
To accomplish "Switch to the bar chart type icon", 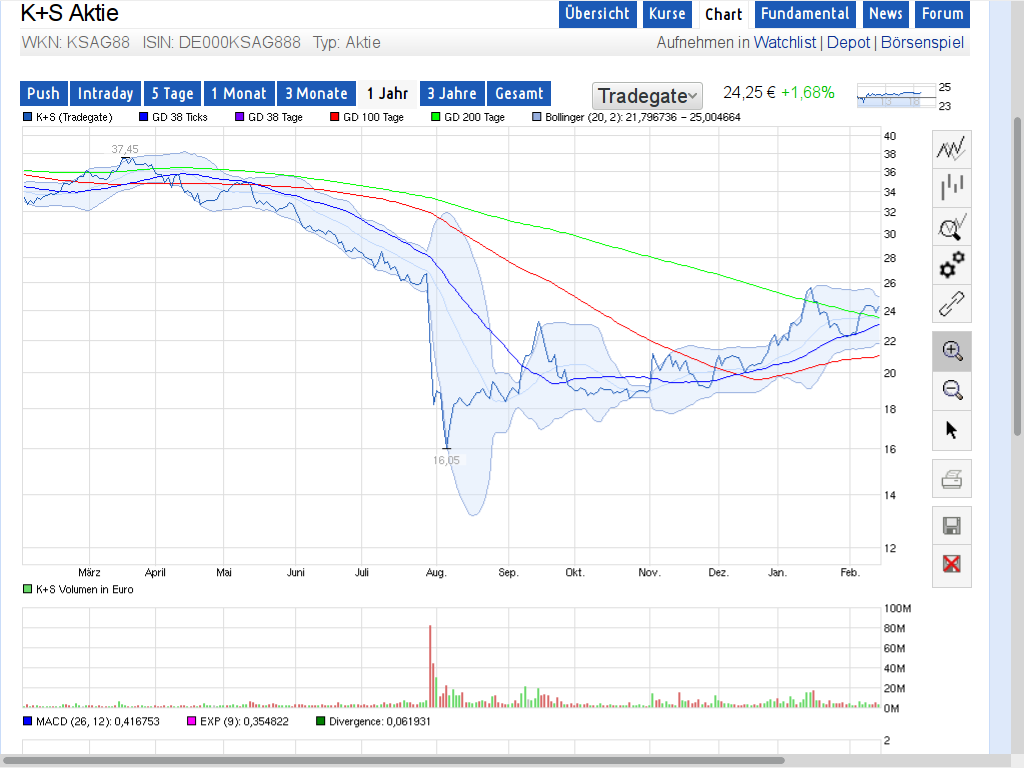I will [951, 187].
